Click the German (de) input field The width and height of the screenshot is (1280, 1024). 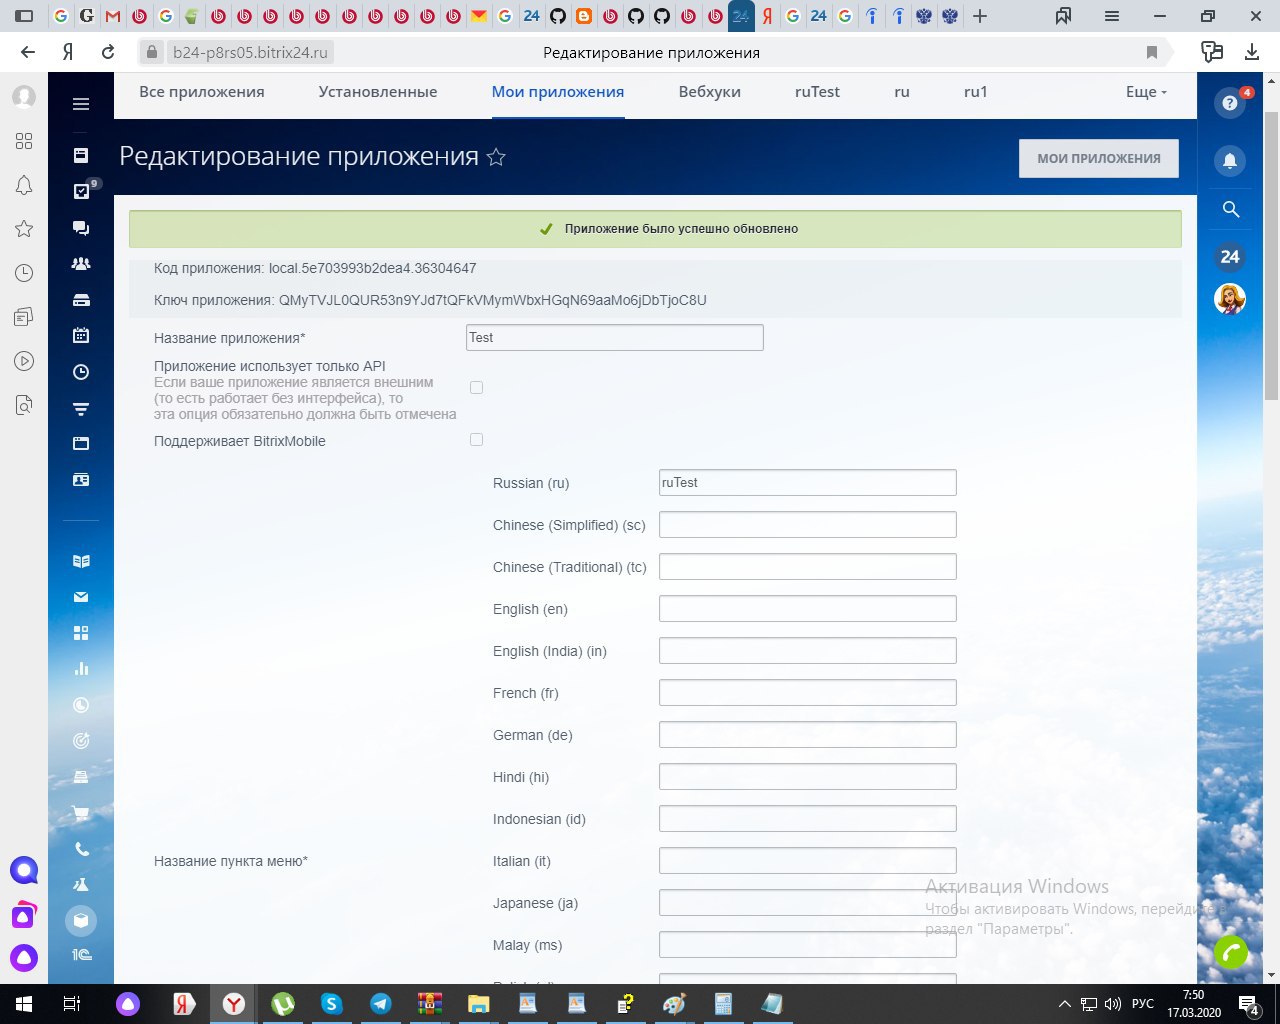[x=808, y=735]
